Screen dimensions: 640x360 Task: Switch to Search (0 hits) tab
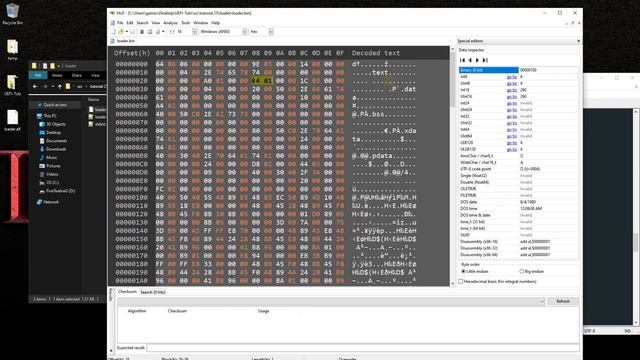pyautogui.click(x=153, y=292)
